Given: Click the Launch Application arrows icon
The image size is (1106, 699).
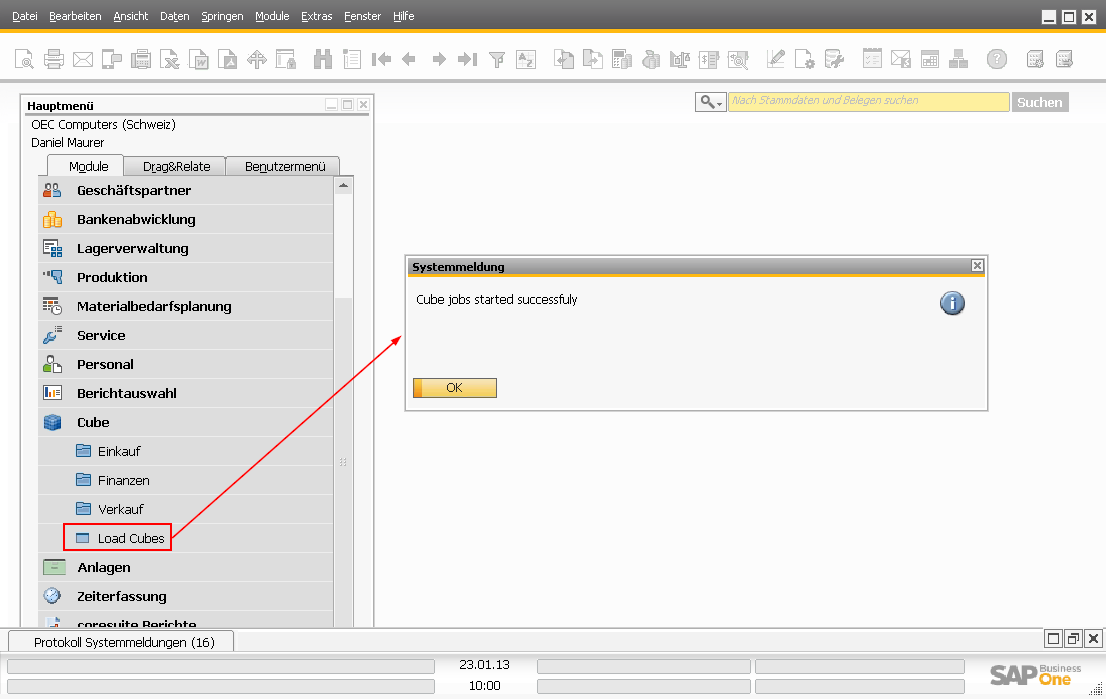Looking at the screenshot, I should 257,59.
